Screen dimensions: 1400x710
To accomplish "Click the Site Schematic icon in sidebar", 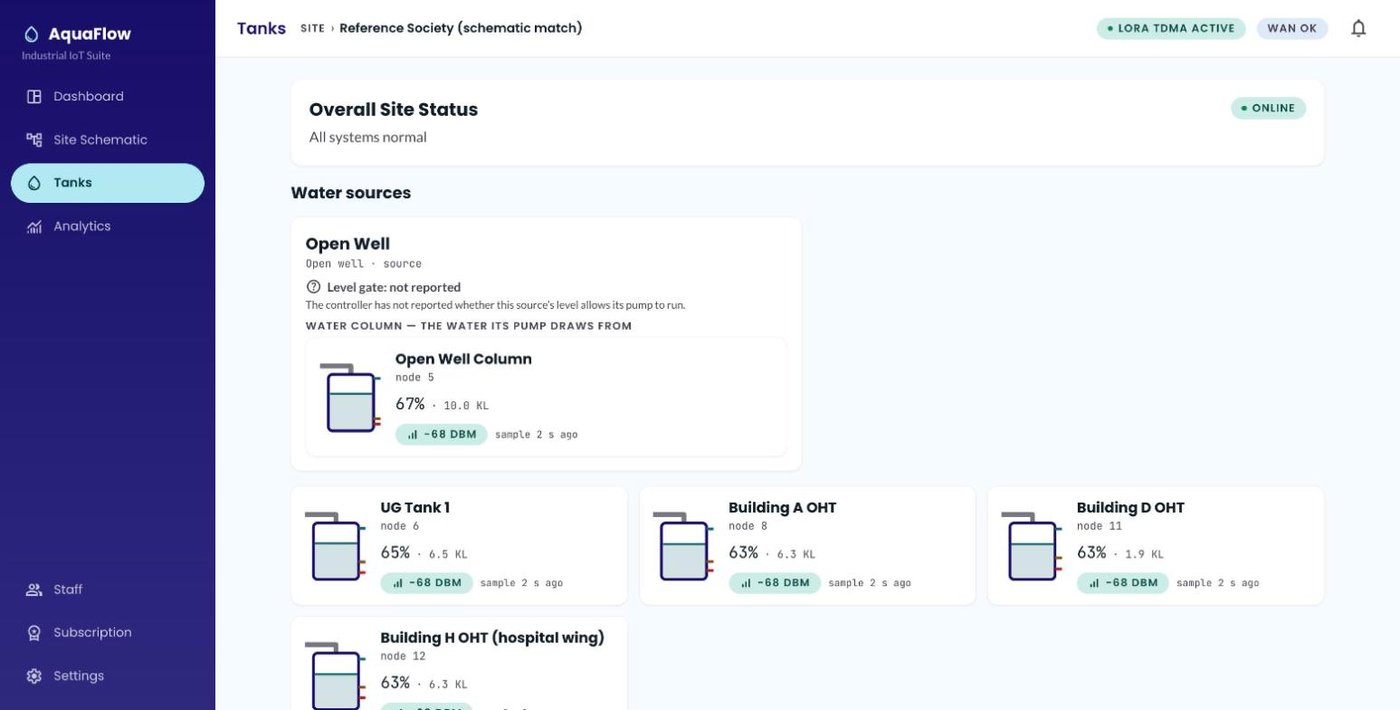I will (34, 140).
